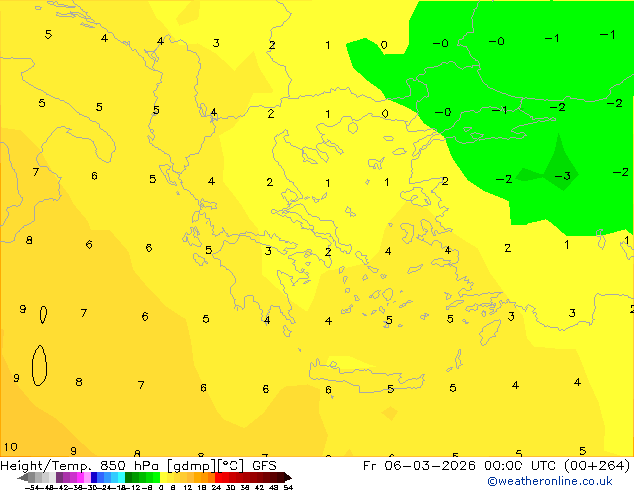Image resolution: width=634 pixels, height=490 pixels.
Task: Click the weatheronline.co.uk copyright link
Action: (549, 481)
